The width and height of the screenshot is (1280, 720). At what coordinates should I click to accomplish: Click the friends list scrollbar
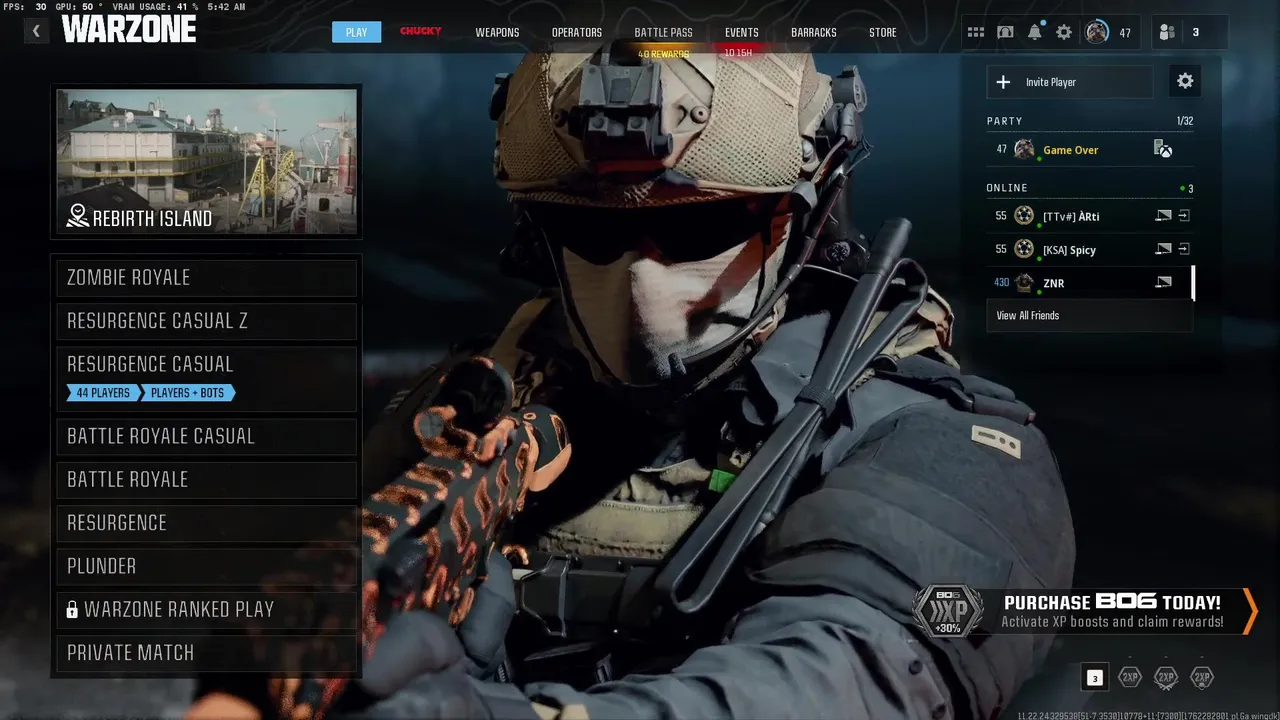(1194, 283)
